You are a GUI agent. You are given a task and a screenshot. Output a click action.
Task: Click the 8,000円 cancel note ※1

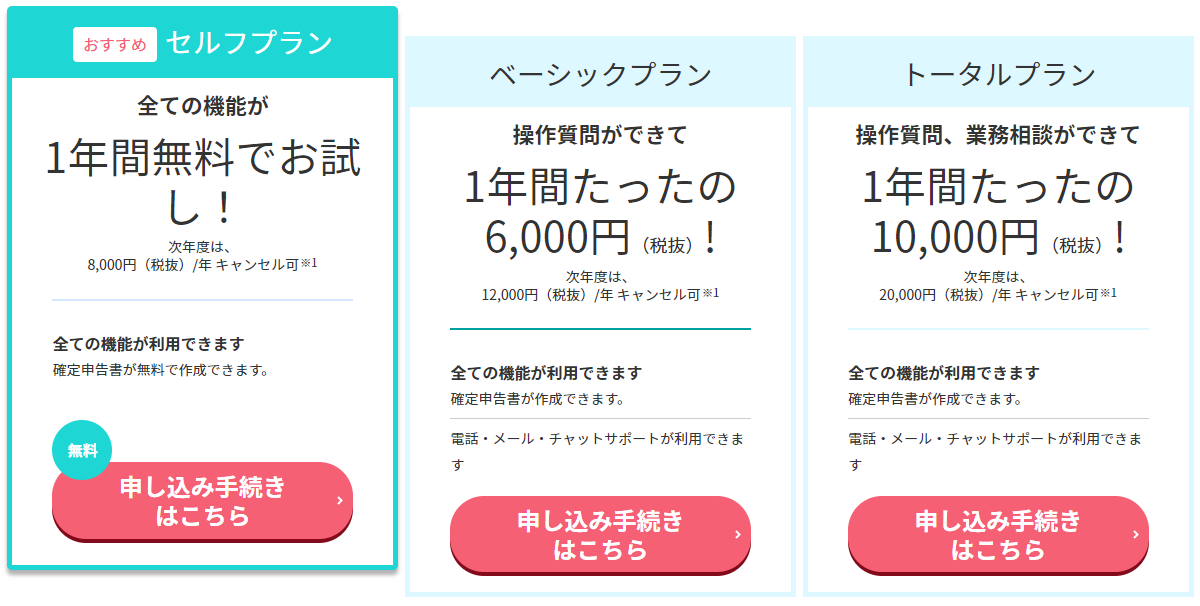pyautogui.click(x=202, y=265)
